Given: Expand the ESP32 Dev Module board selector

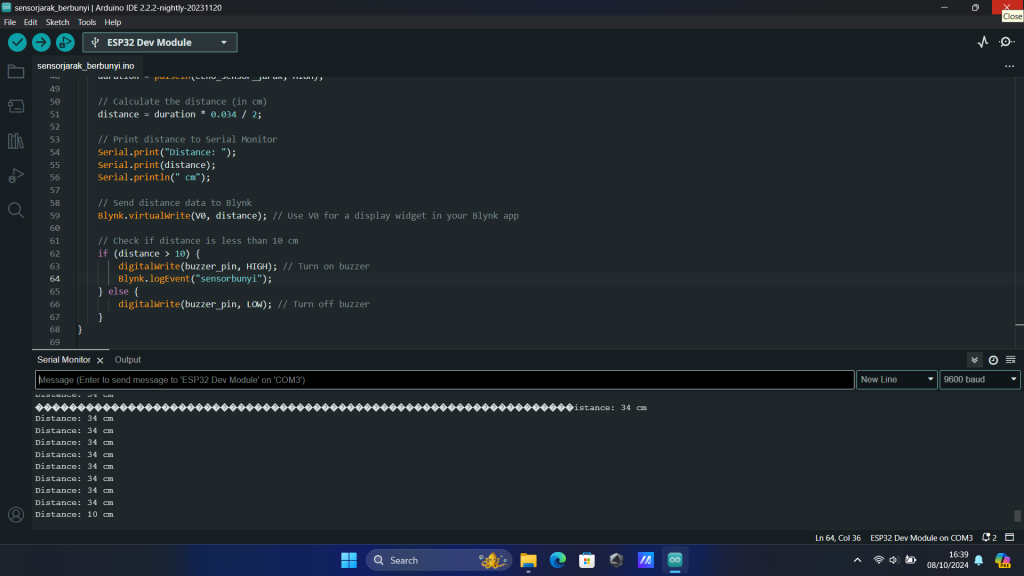Looking at the screenshot, I should click(x=160, y=42).
